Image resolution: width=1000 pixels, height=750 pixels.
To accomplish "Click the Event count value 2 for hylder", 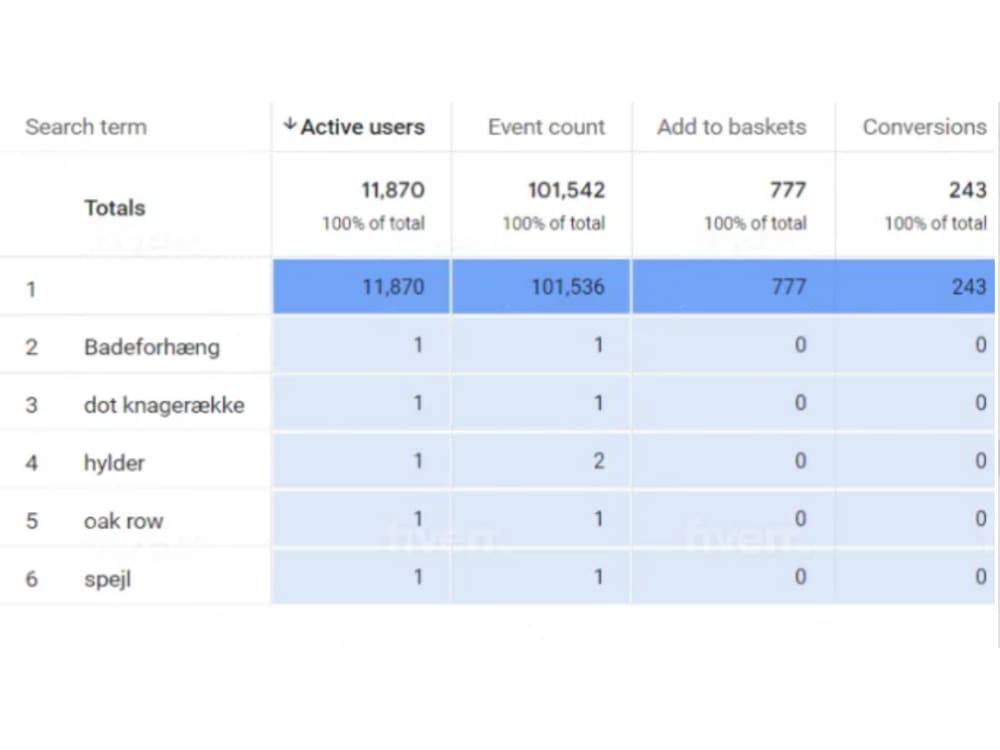I will click(598, 462).
